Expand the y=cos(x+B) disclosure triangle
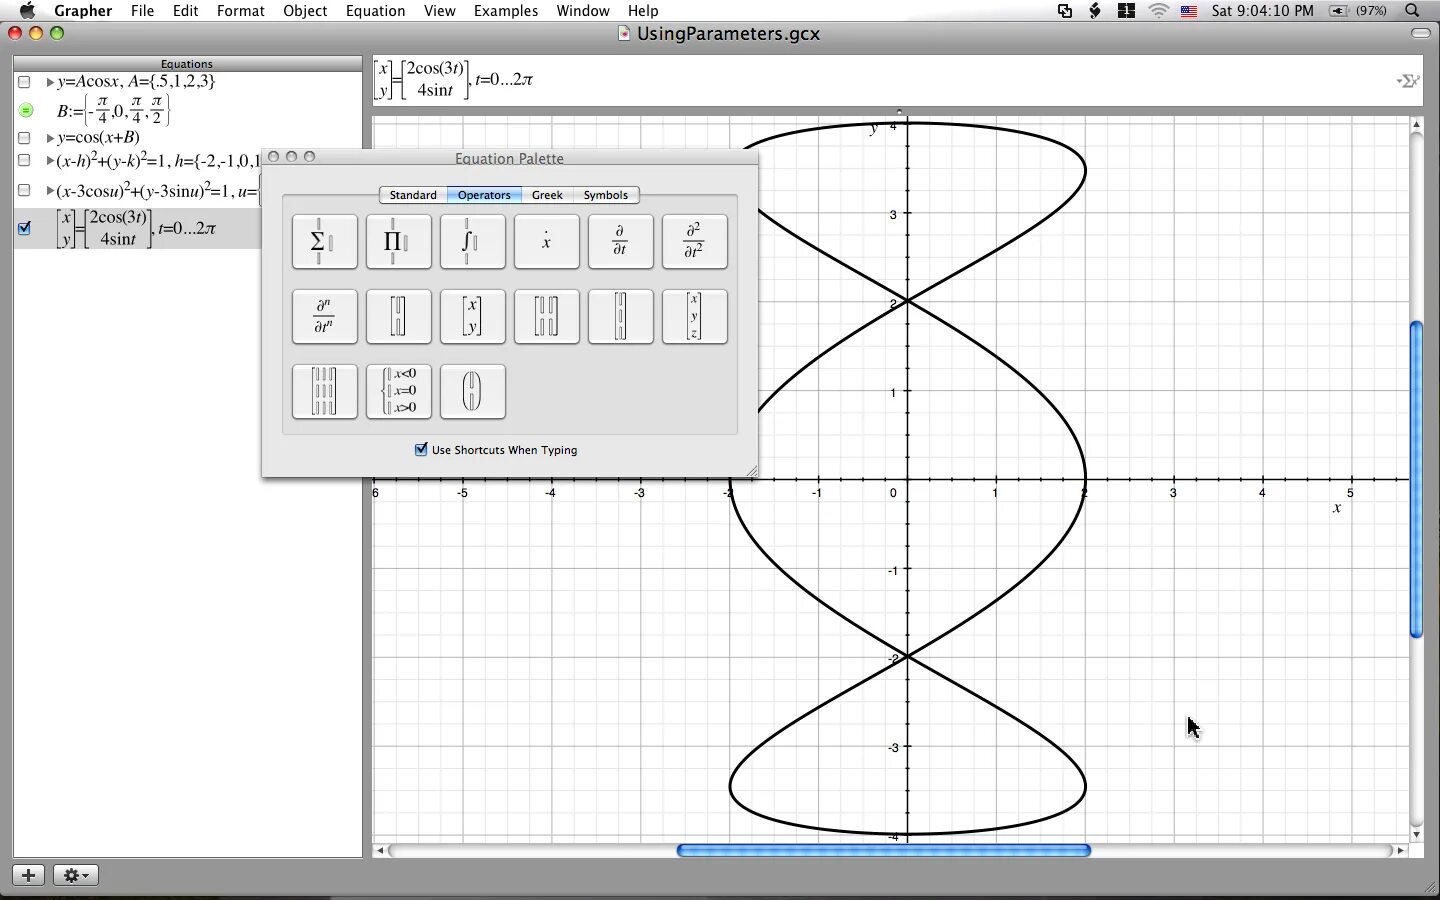The width and height of the screenshot is (1440, 900). pyautogui.click(x=50, y=138)
